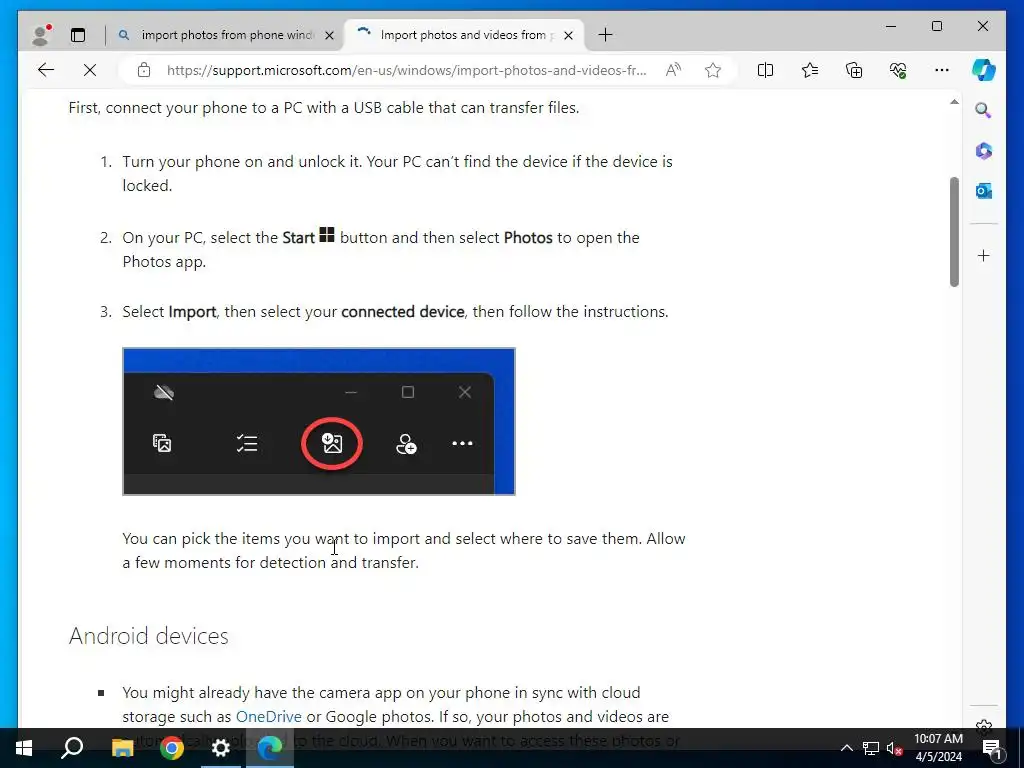This screenshot has width=1024, height=768.
Task: Click the vertical page scrollbar thumb
Action: coord(954,231)
